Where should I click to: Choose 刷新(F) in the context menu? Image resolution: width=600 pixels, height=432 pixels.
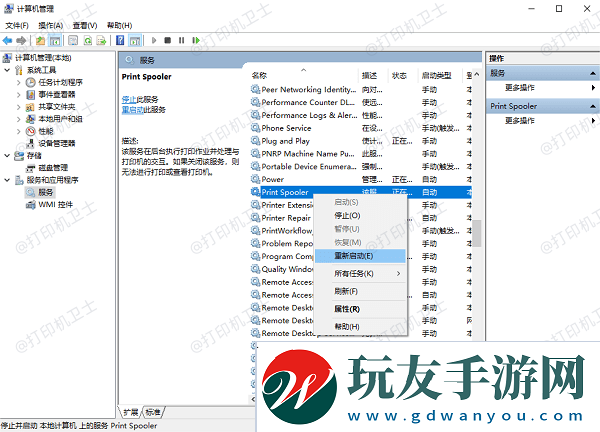click(360, 291)
